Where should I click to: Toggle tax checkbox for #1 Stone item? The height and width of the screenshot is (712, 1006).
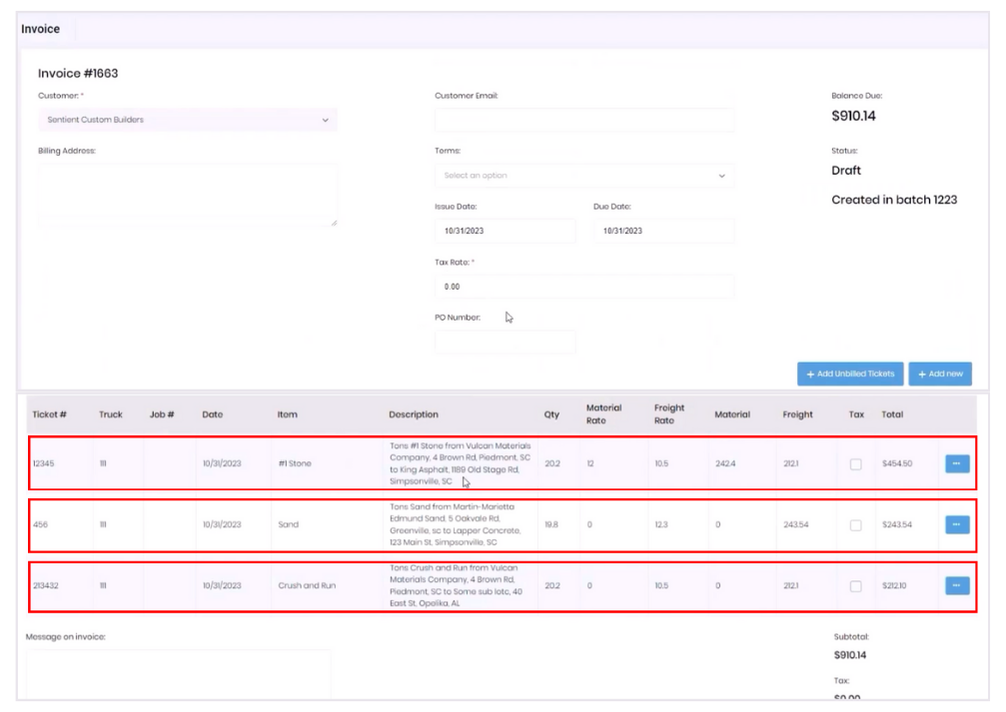click(x=855, y=464)
